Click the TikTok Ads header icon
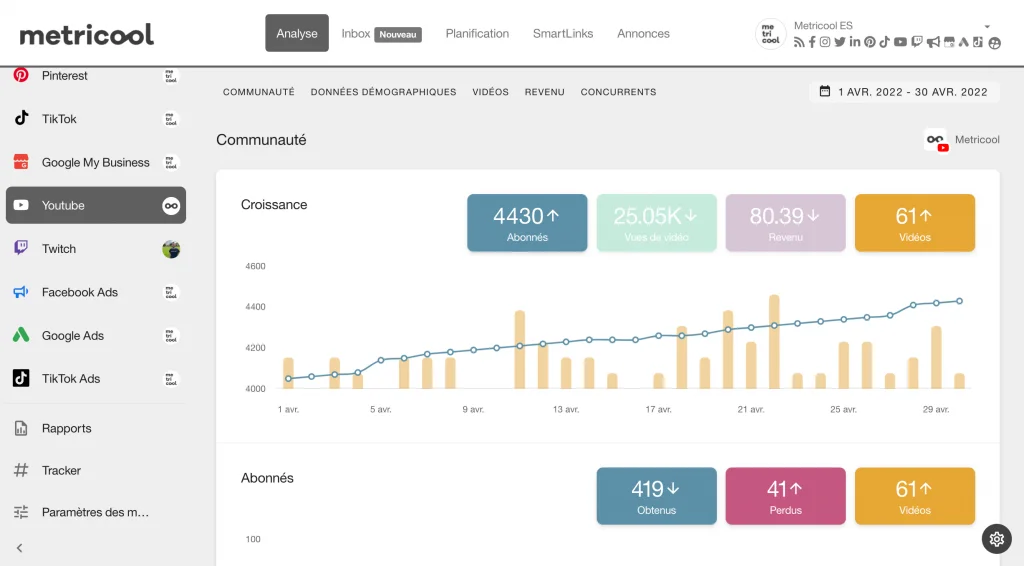This screenshot has height=566, width=1024. 978,42
